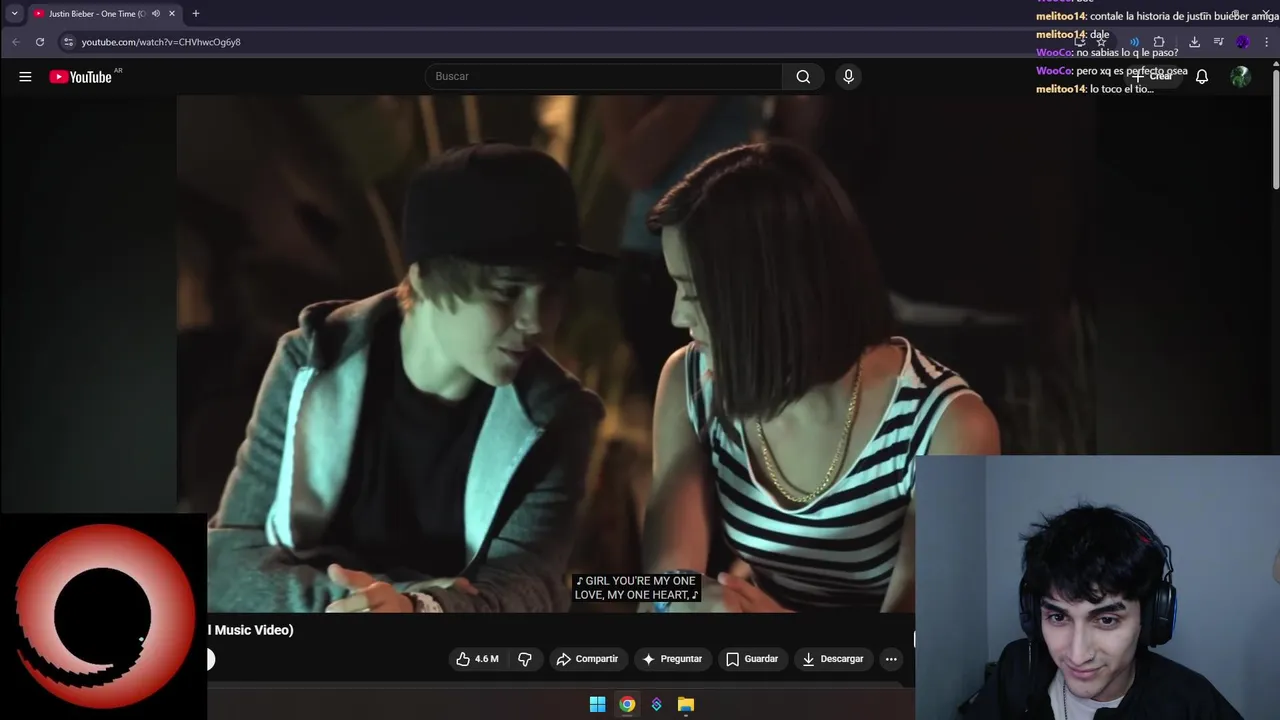
Task: Save video using Guardar button
Action: coord(752,659)
